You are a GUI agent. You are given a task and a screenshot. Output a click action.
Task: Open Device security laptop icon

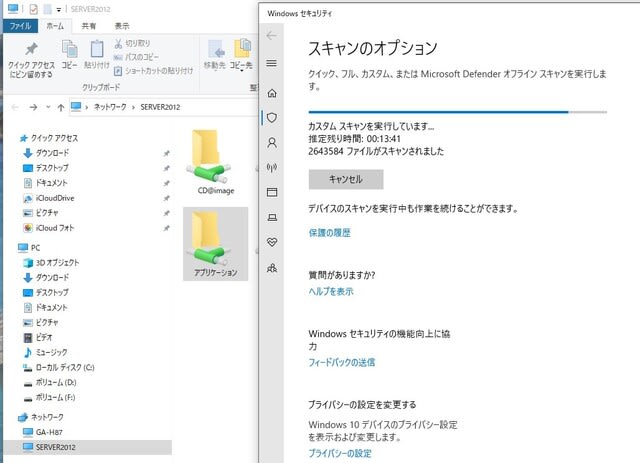click(x=272, y=217)
